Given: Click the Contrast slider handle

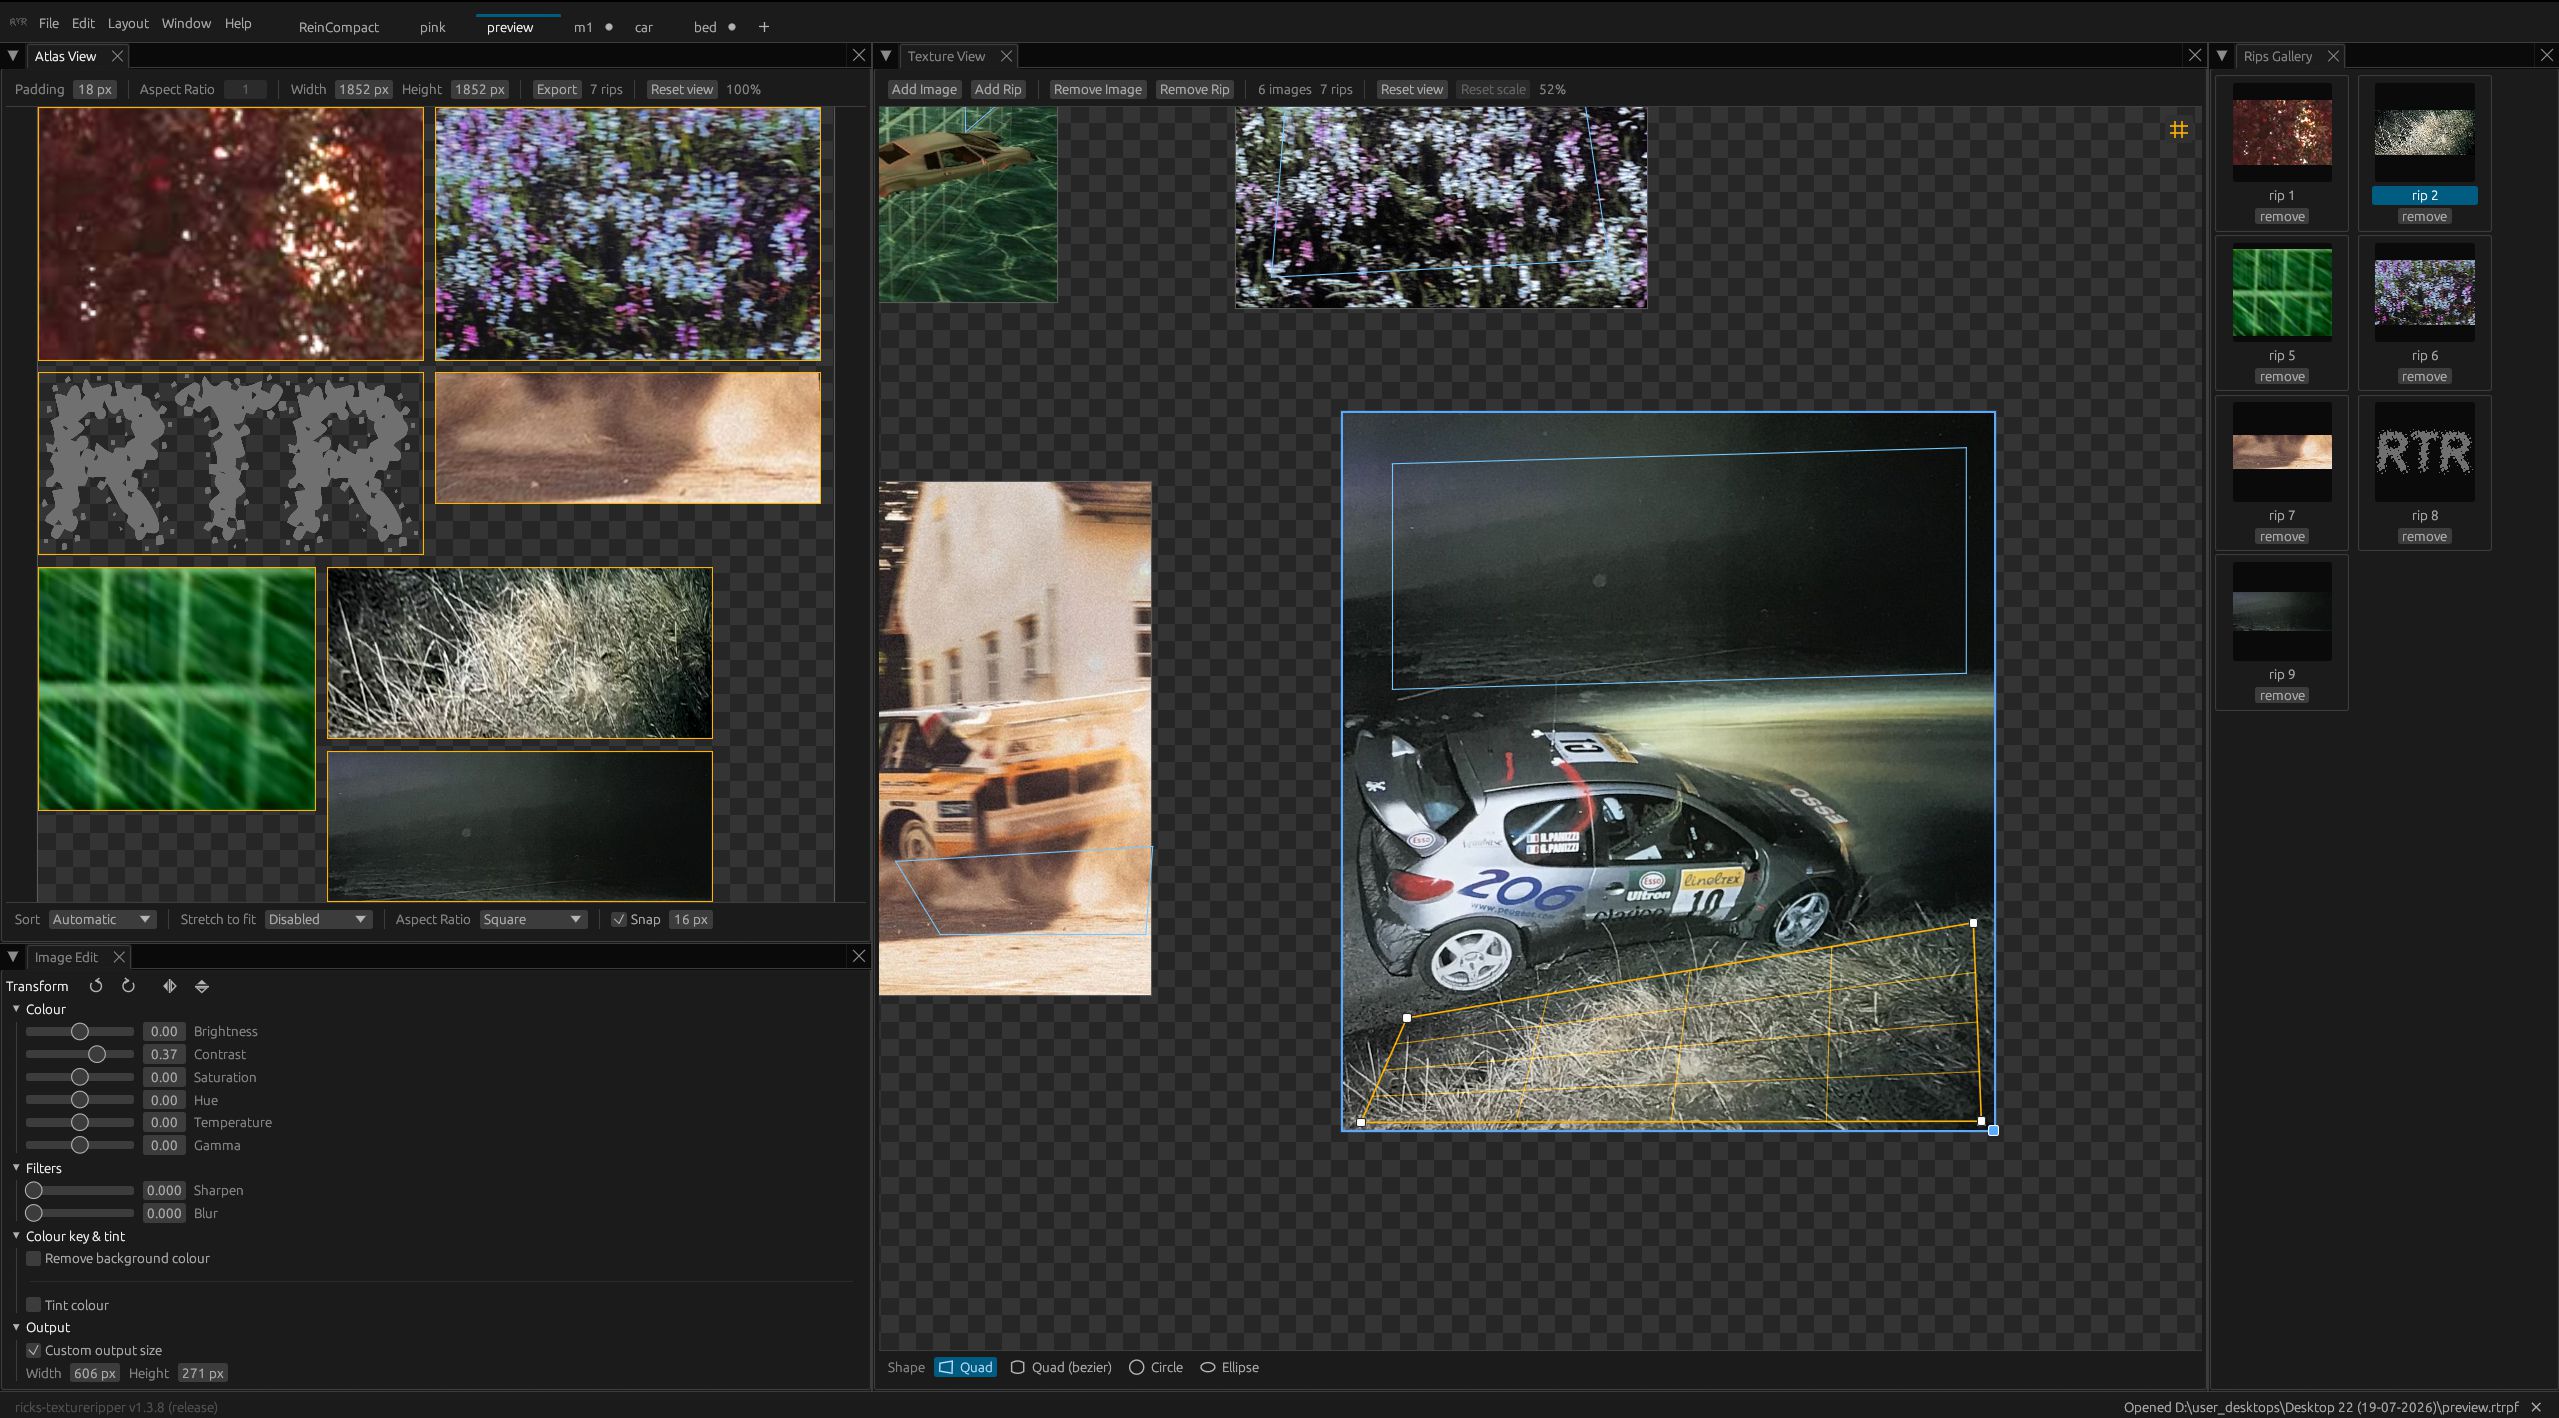Looking at the screenshot, I should (x=97, y=1054).
